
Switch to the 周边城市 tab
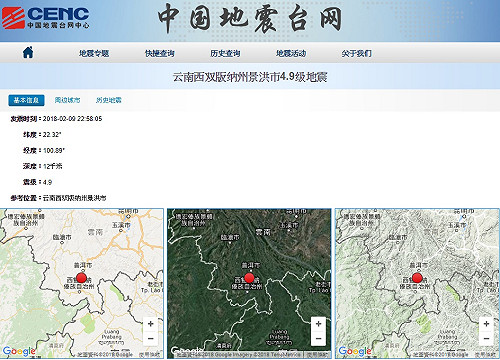[67, 100]
